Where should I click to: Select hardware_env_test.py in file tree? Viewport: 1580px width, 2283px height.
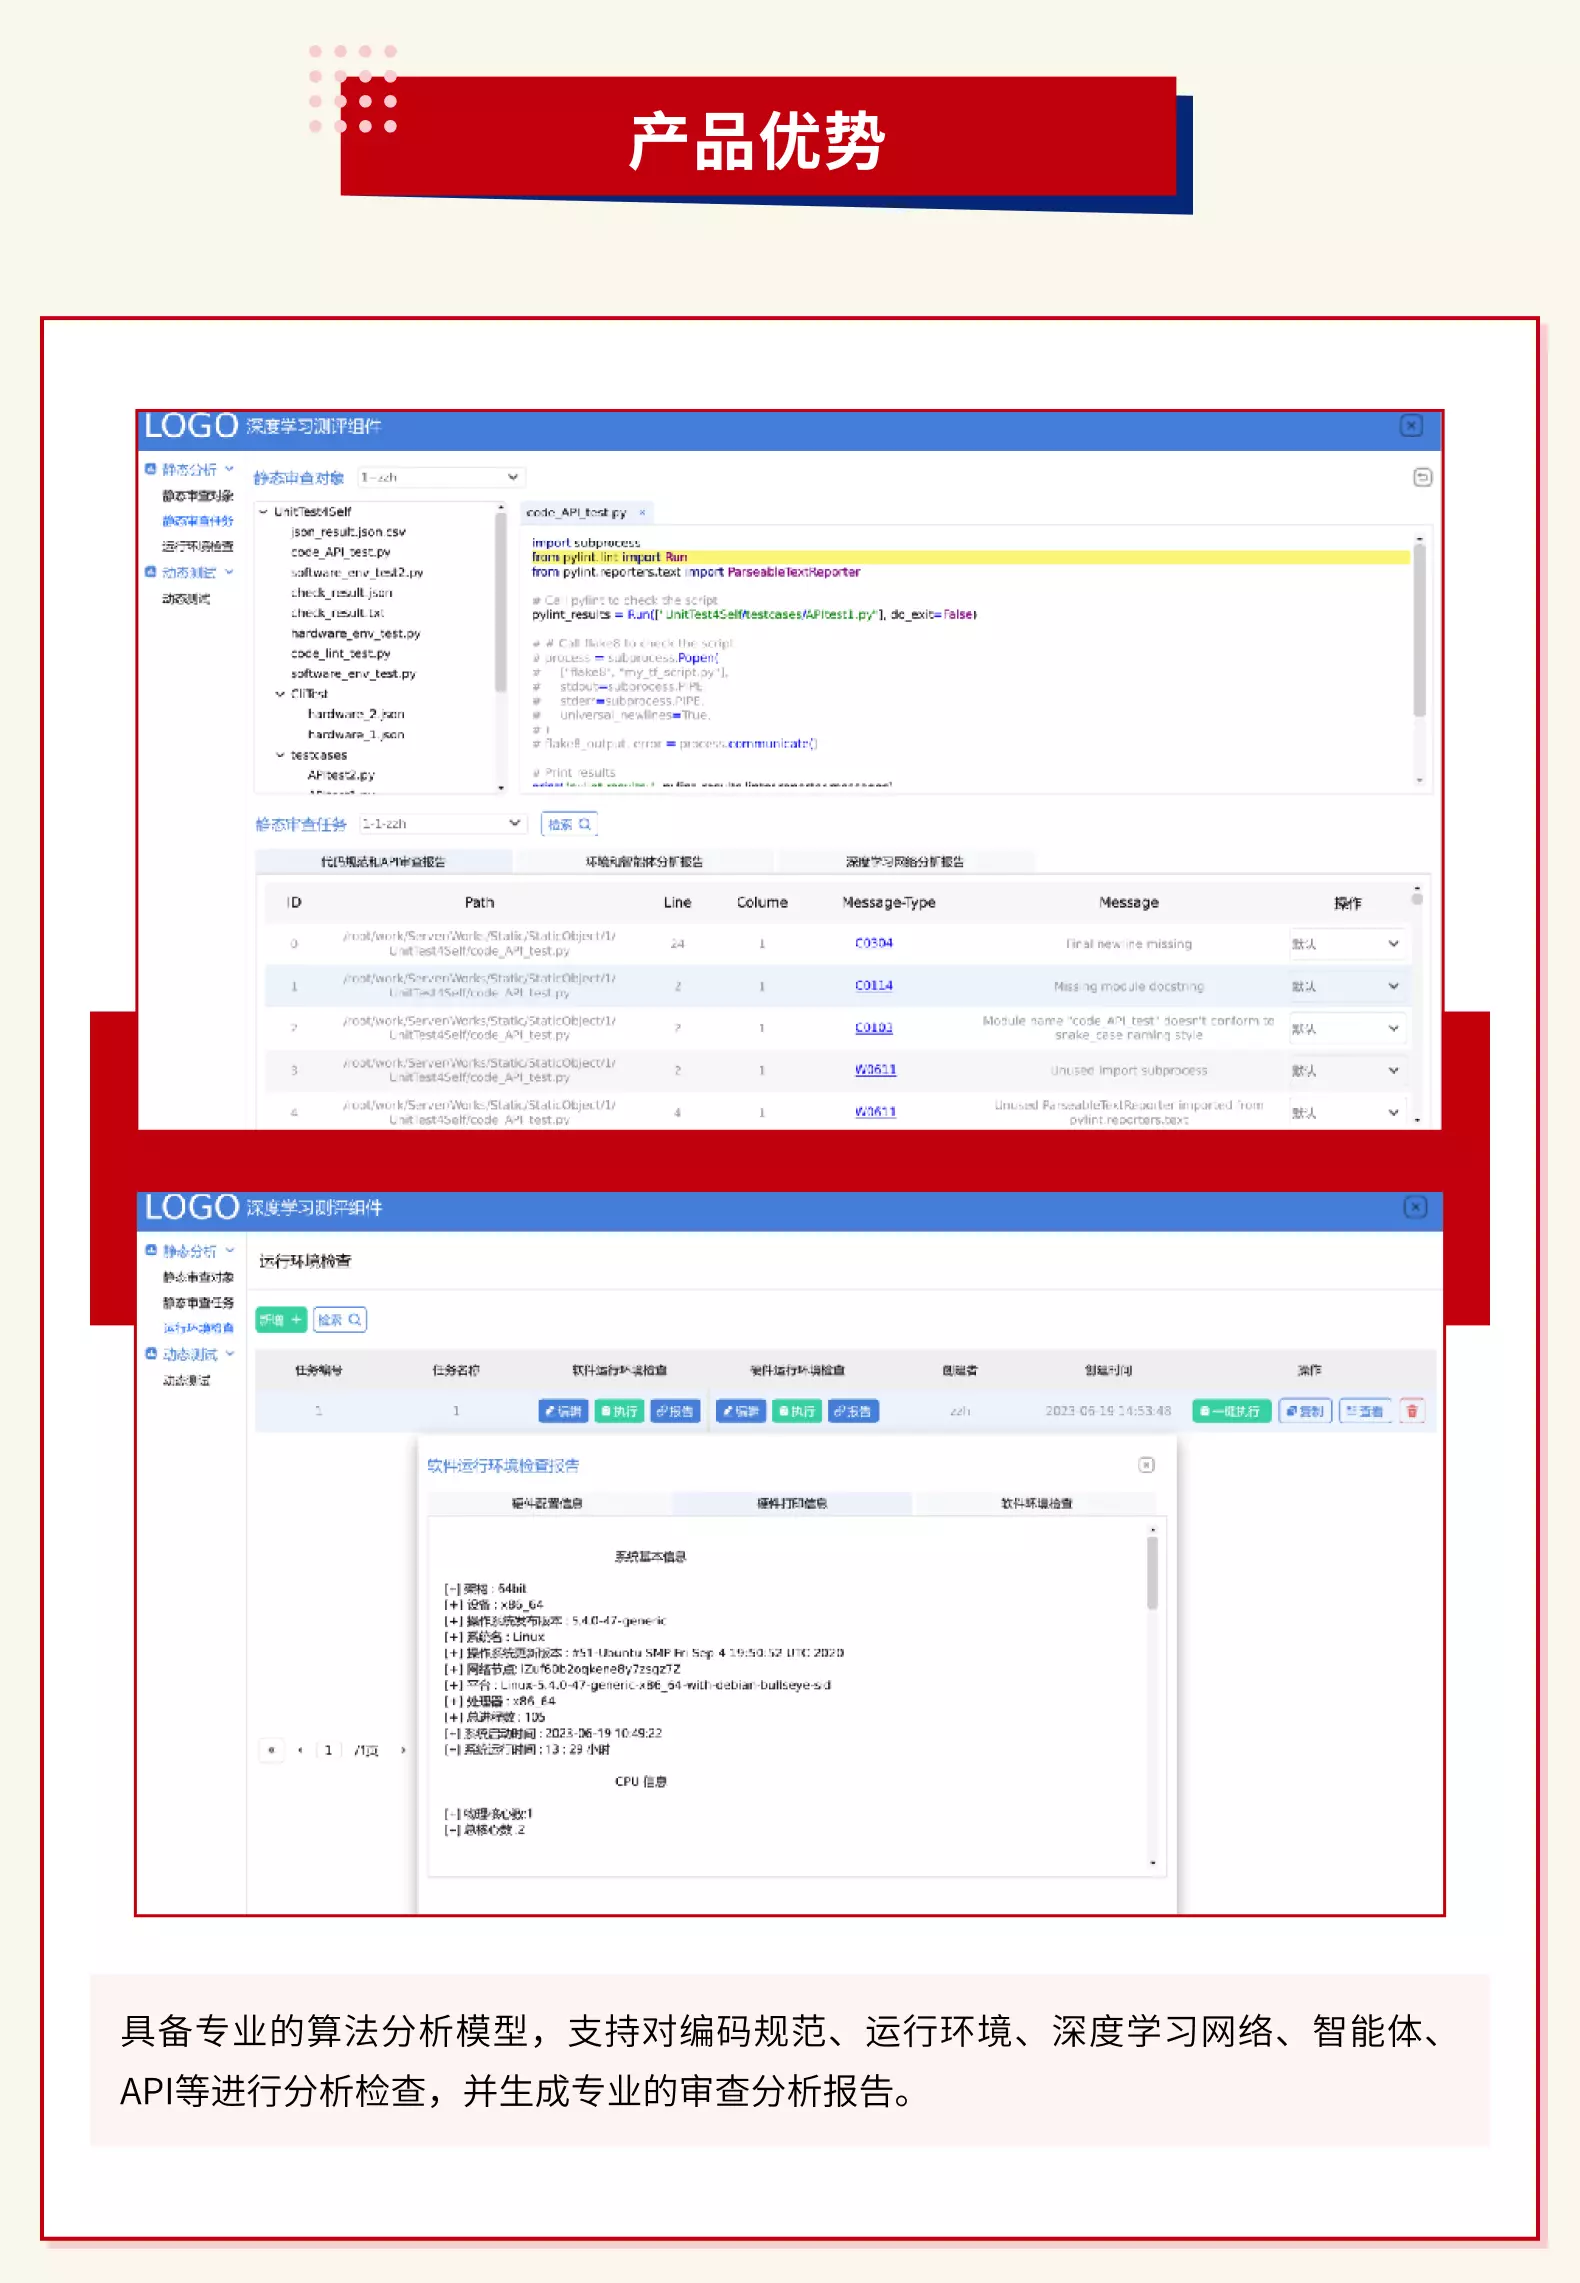355,634
